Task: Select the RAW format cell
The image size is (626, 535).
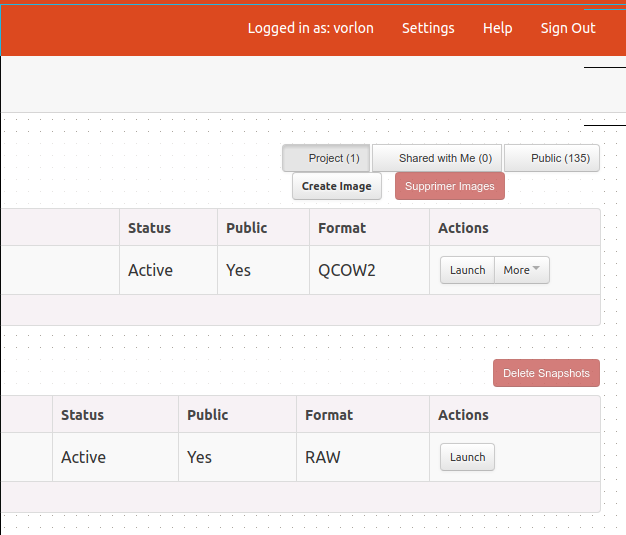Action: (x=363, y=457)
